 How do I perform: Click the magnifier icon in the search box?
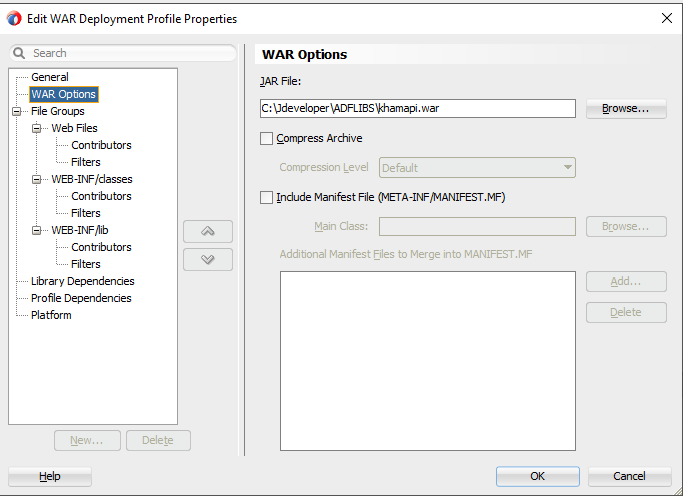19,53
